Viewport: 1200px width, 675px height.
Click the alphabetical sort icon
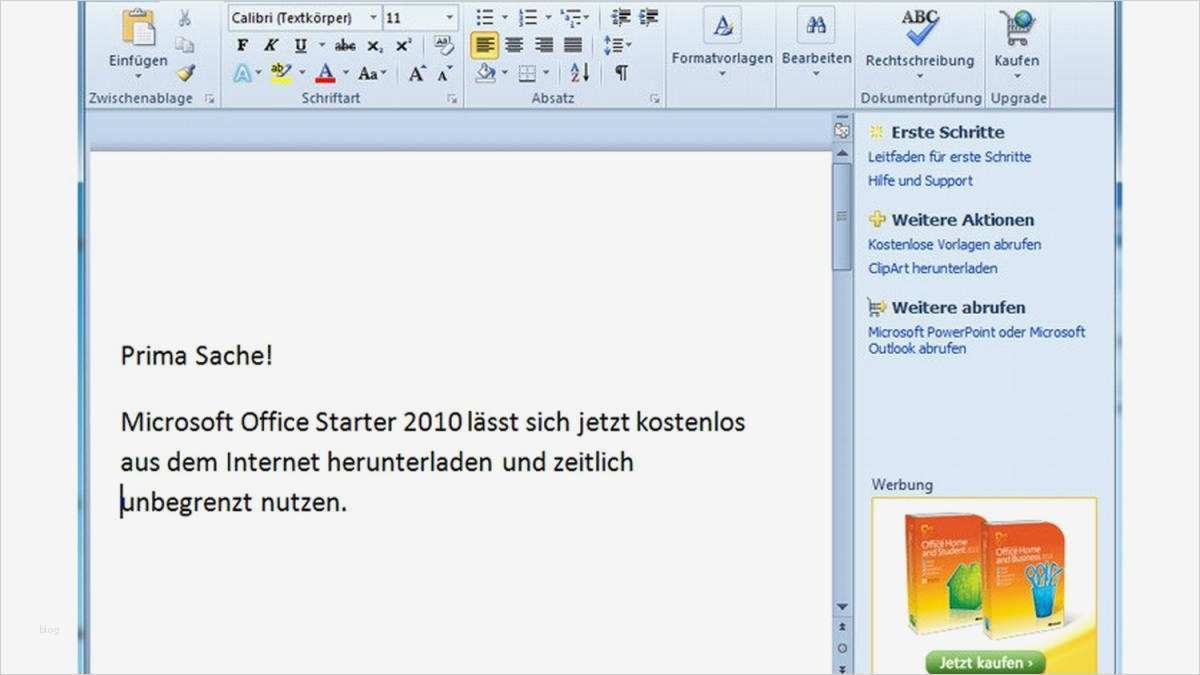click(x=578, y=71)
